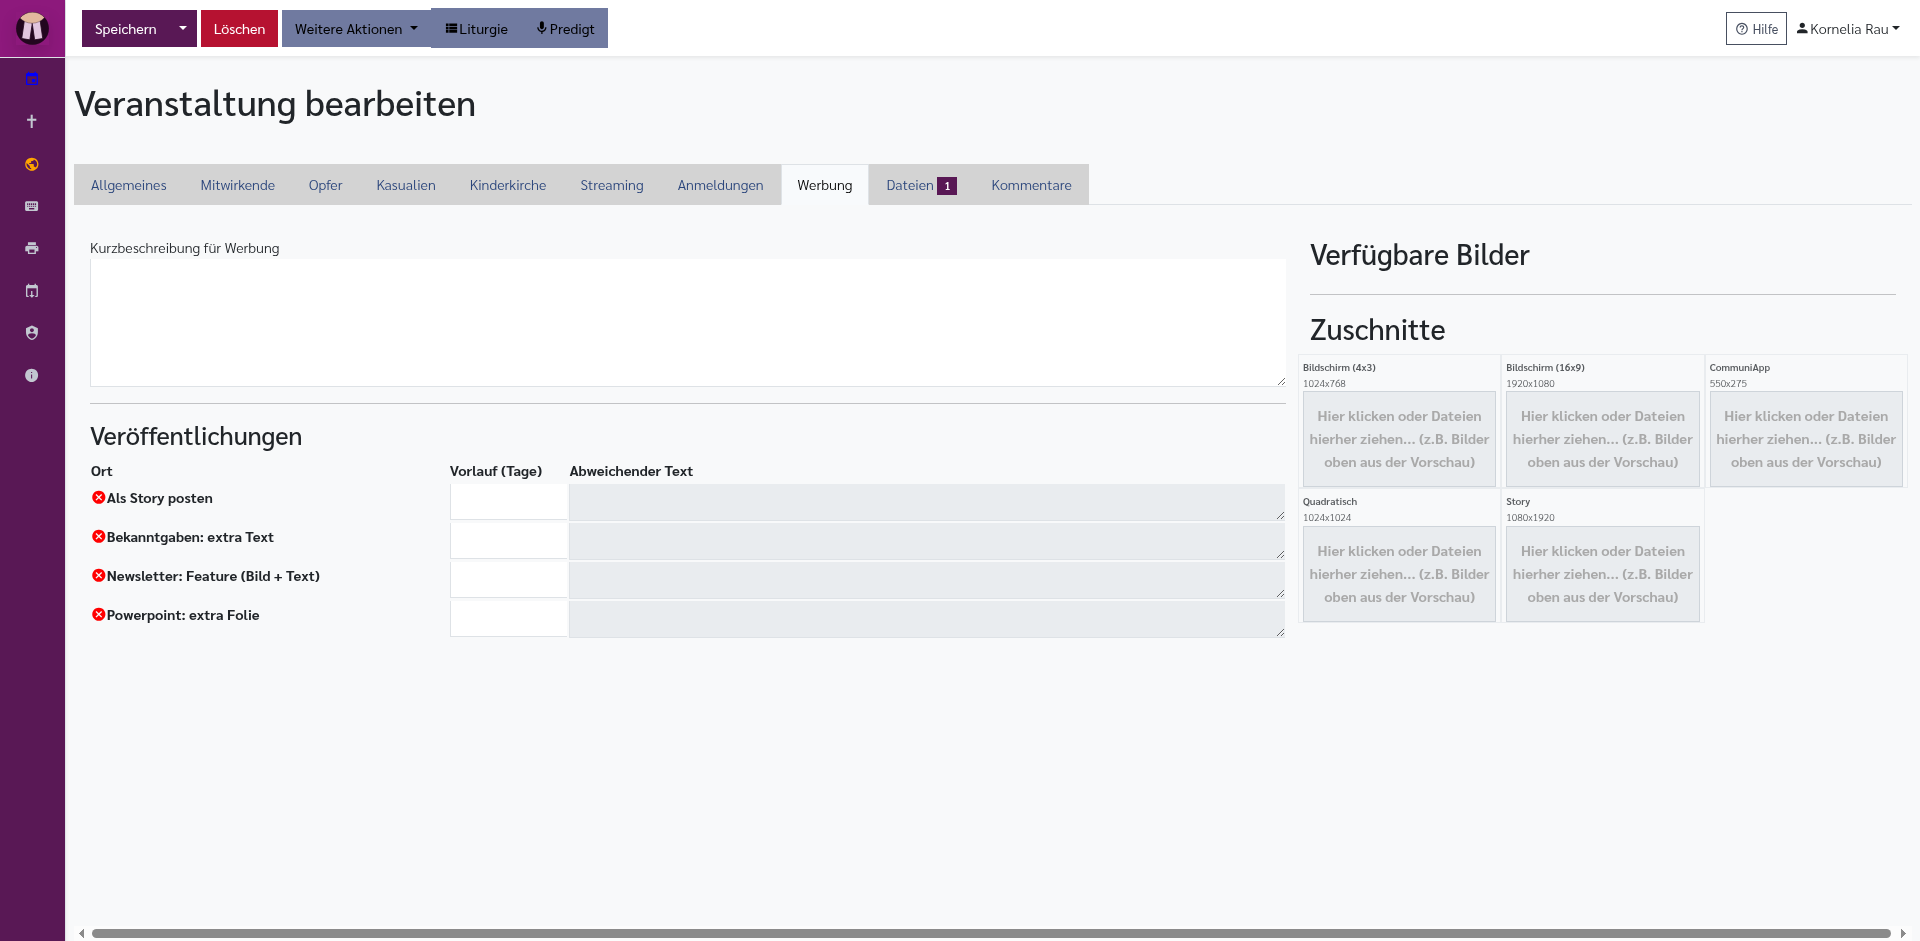The width and height of the screenshot is (1920, 941).
Task: Click Abweichender Text field for Als Story posten
Action: coord(927,502)
